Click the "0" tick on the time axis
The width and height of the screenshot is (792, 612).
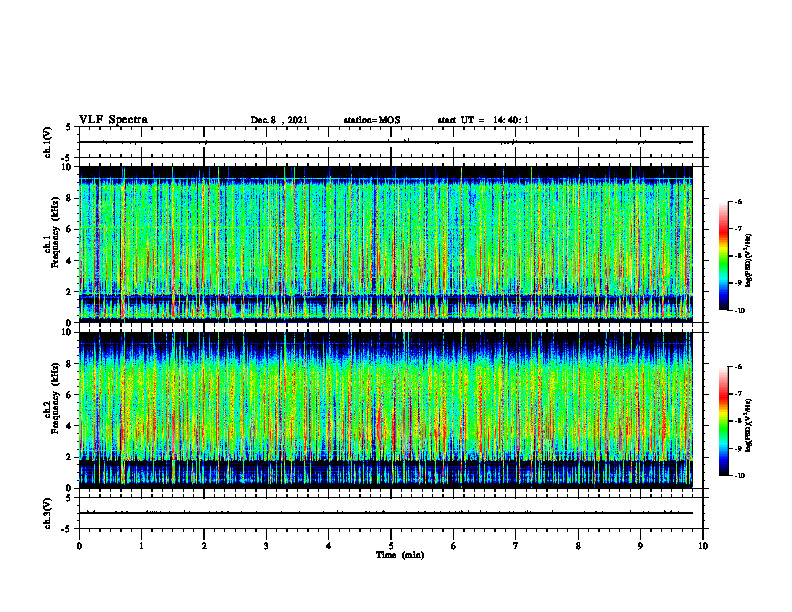[79, 546]
